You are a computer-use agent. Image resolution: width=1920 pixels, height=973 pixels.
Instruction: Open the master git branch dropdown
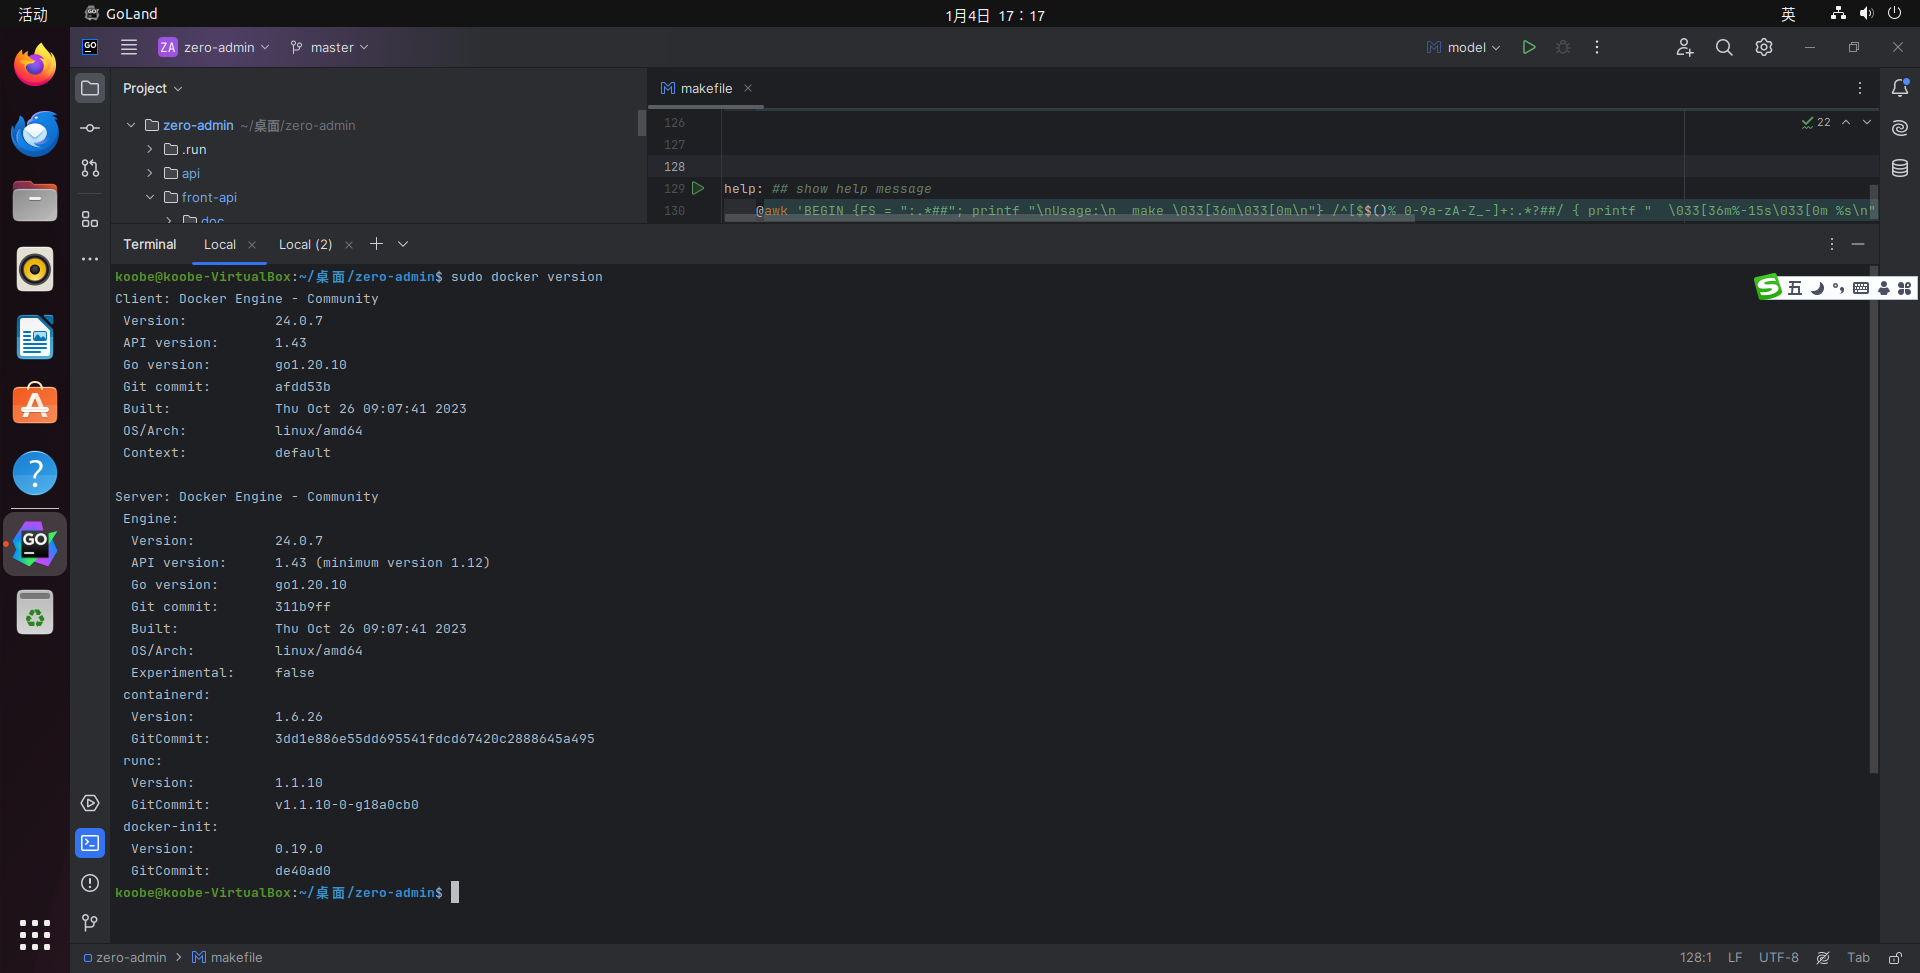pyautogui.click(x=329, y=47)
